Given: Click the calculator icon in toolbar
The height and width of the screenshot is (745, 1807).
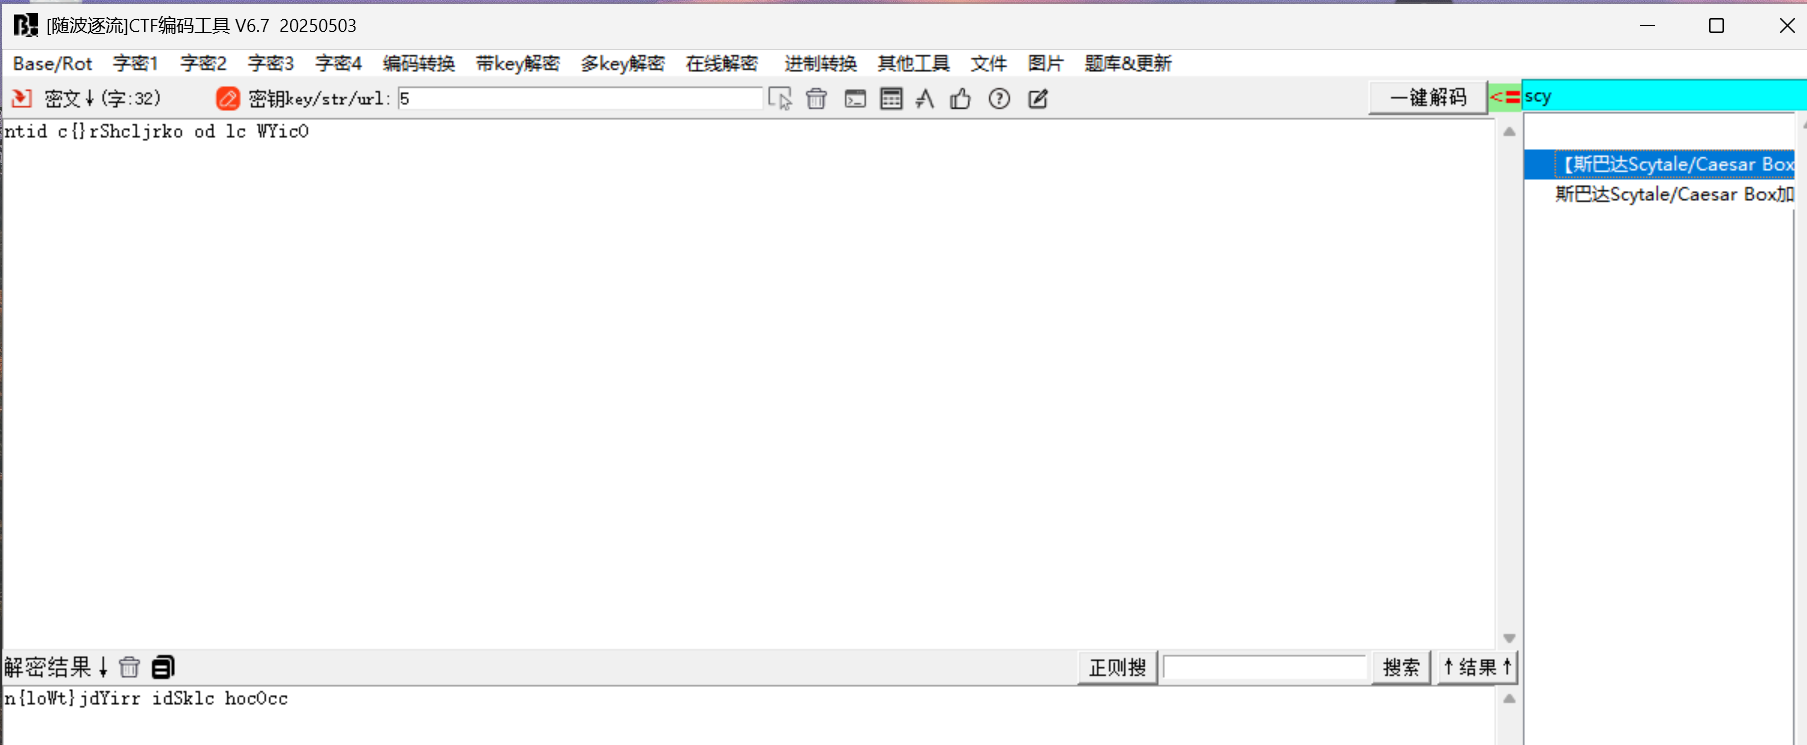Looking at the screenshot, I should point(891,98).
